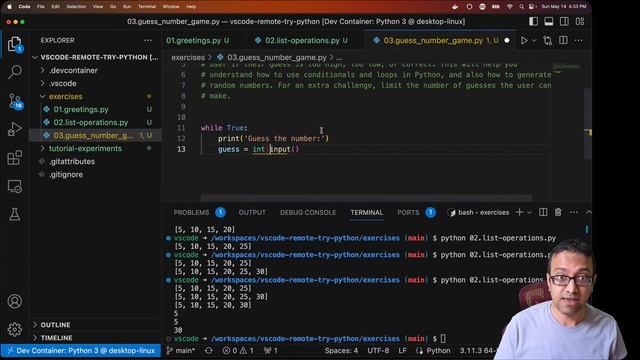Open Explorer views and more actions ellipsis
The image size is (640, 360).
[148, 40]
